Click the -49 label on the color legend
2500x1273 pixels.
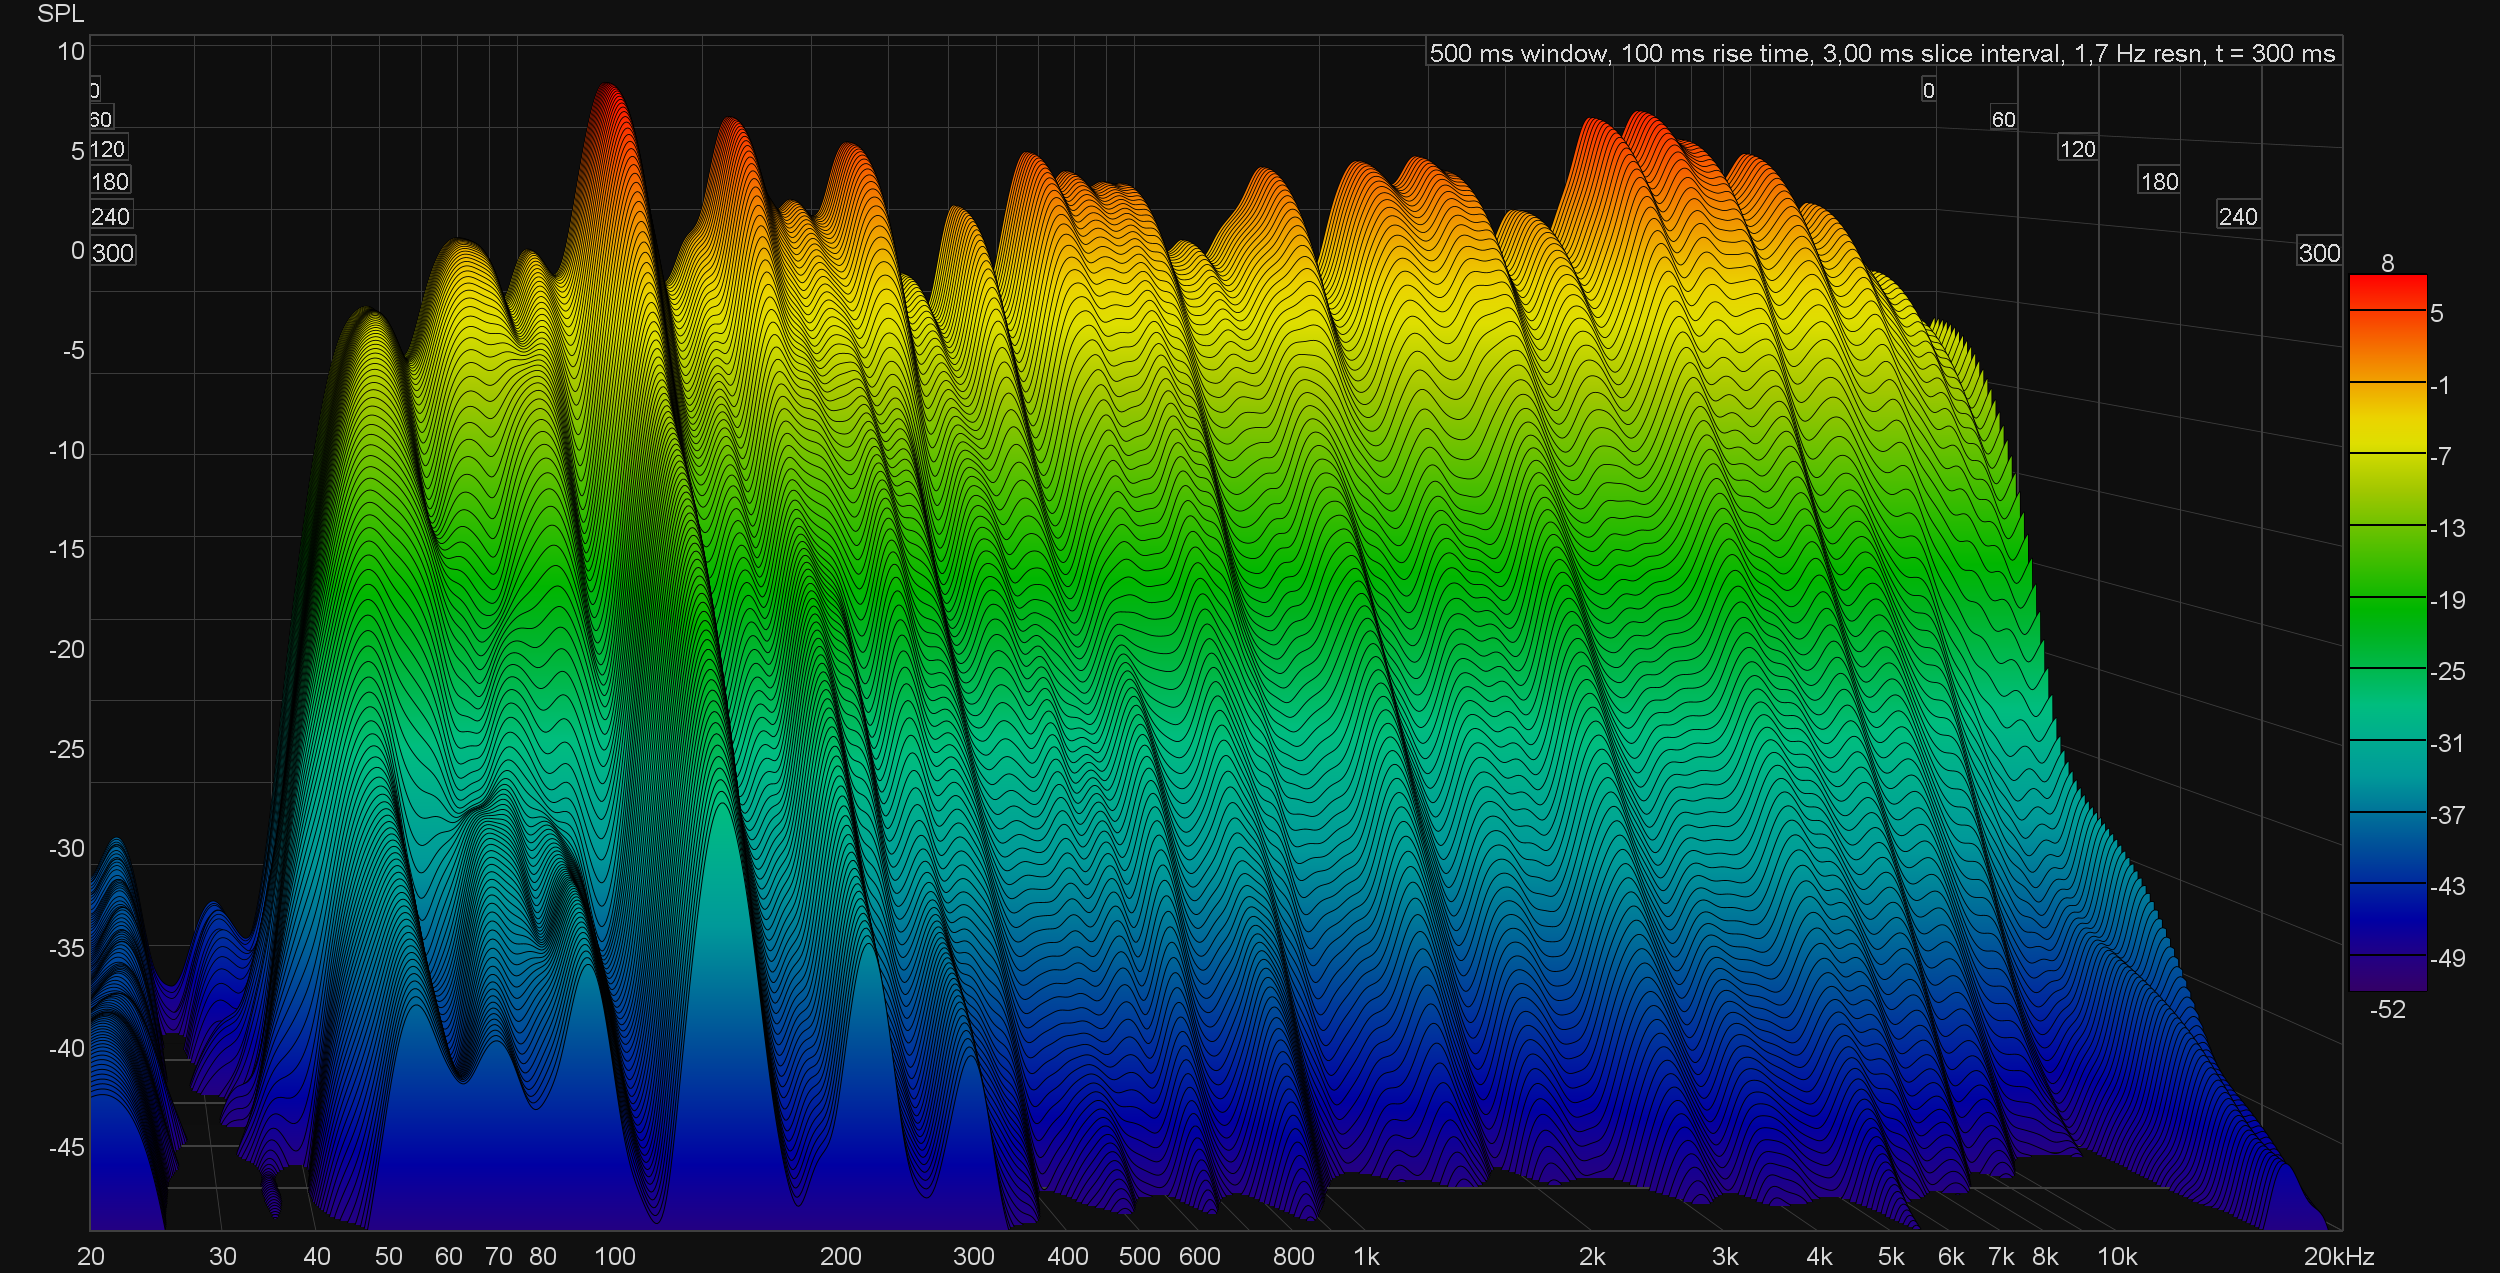point(2447,958)
